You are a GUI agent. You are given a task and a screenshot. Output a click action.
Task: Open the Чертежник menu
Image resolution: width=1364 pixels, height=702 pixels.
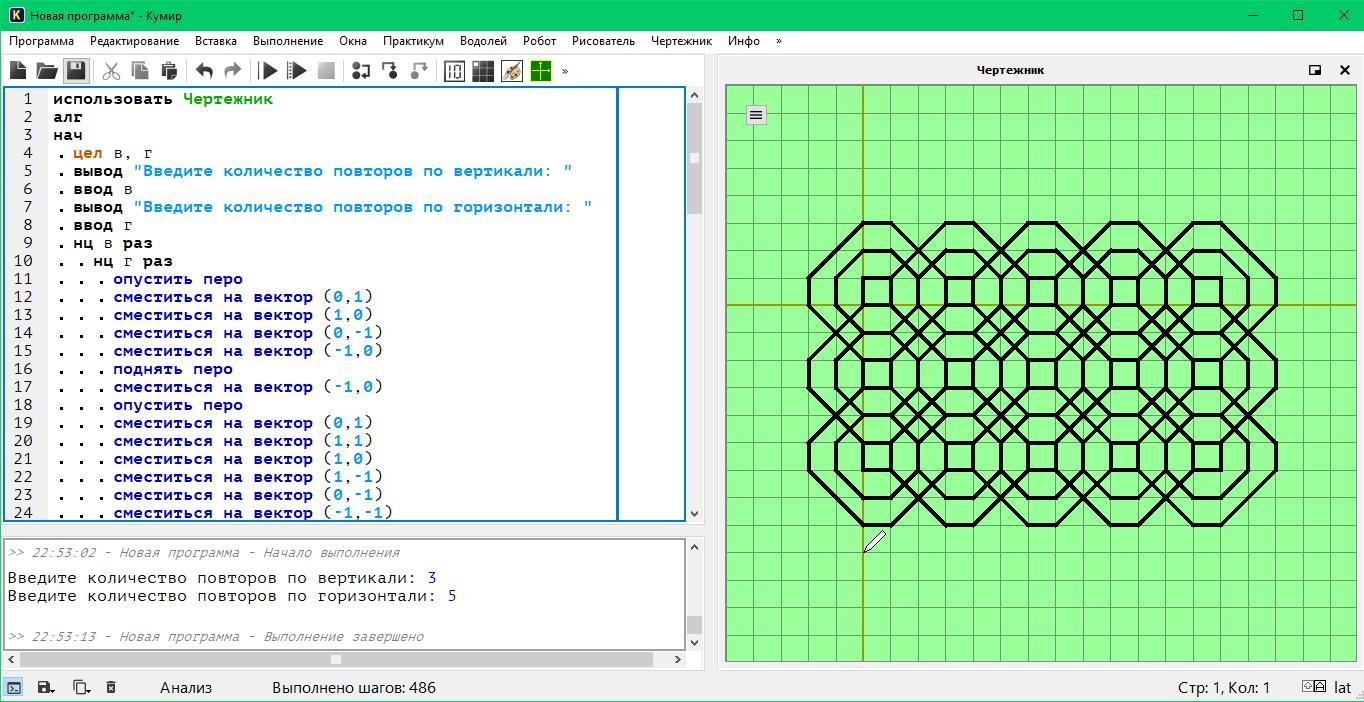[681, 41]
